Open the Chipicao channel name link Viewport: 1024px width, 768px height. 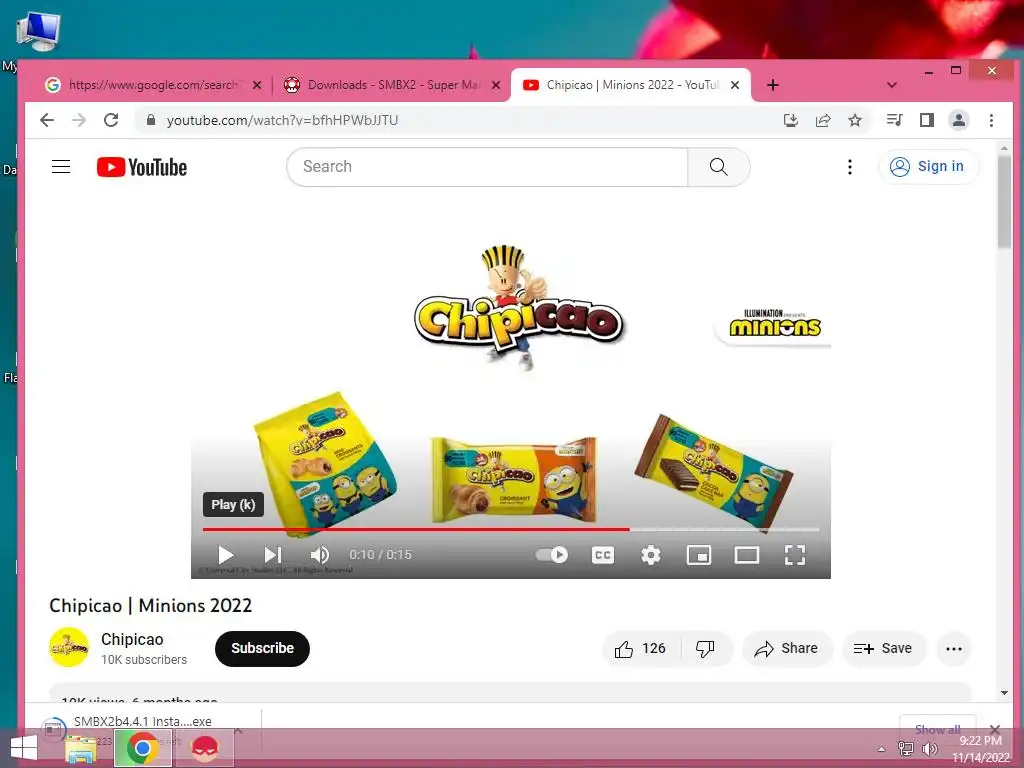pos(132,639)
